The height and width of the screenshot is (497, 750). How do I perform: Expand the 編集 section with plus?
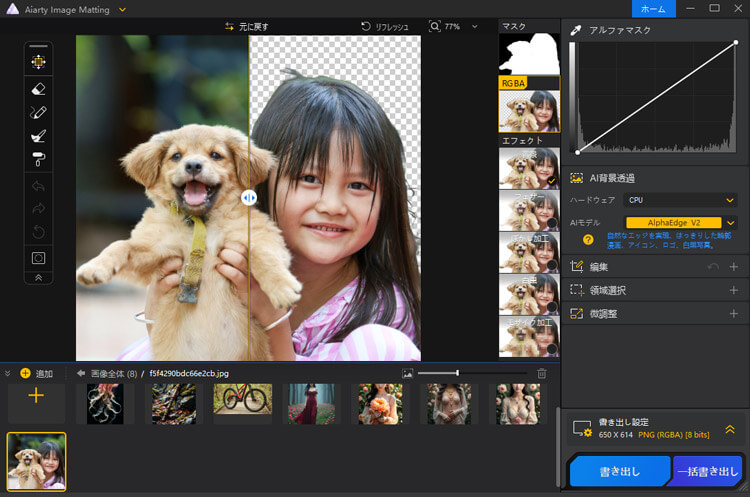734,266
